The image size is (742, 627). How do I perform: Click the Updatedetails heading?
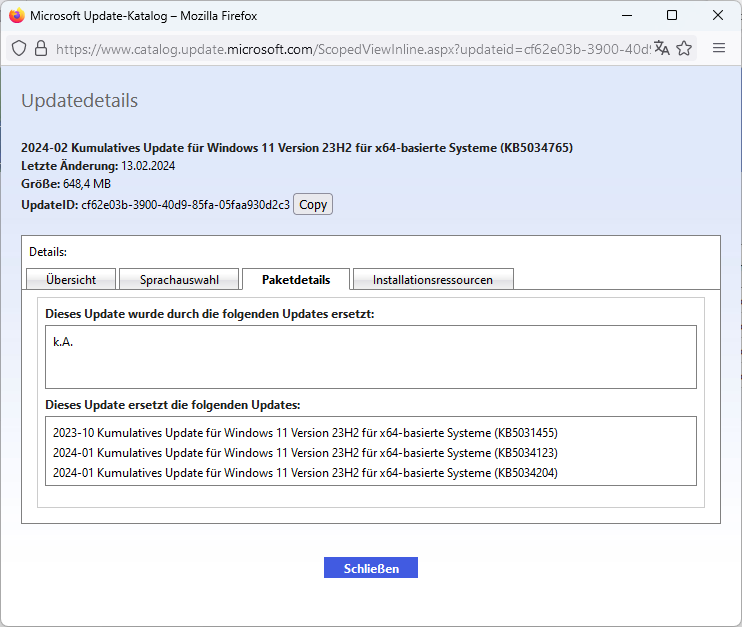tap(80, 100)
